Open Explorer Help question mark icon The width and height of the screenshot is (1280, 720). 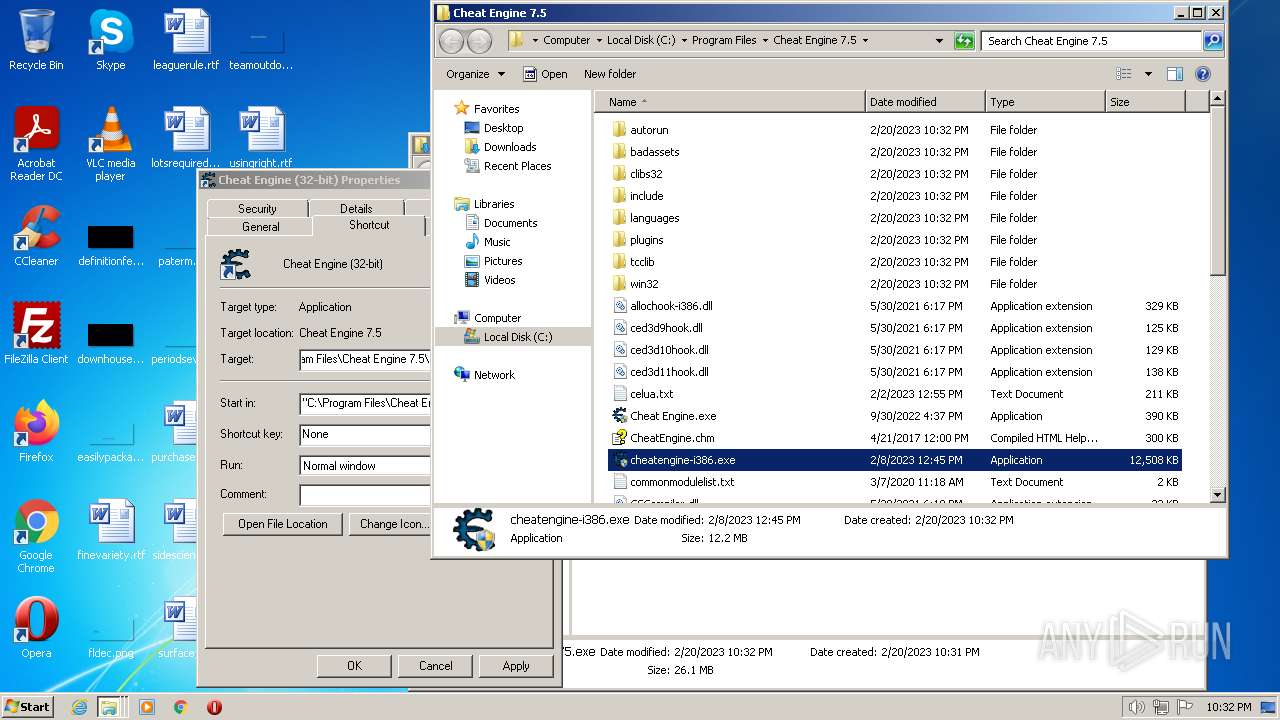[1203, 74]
